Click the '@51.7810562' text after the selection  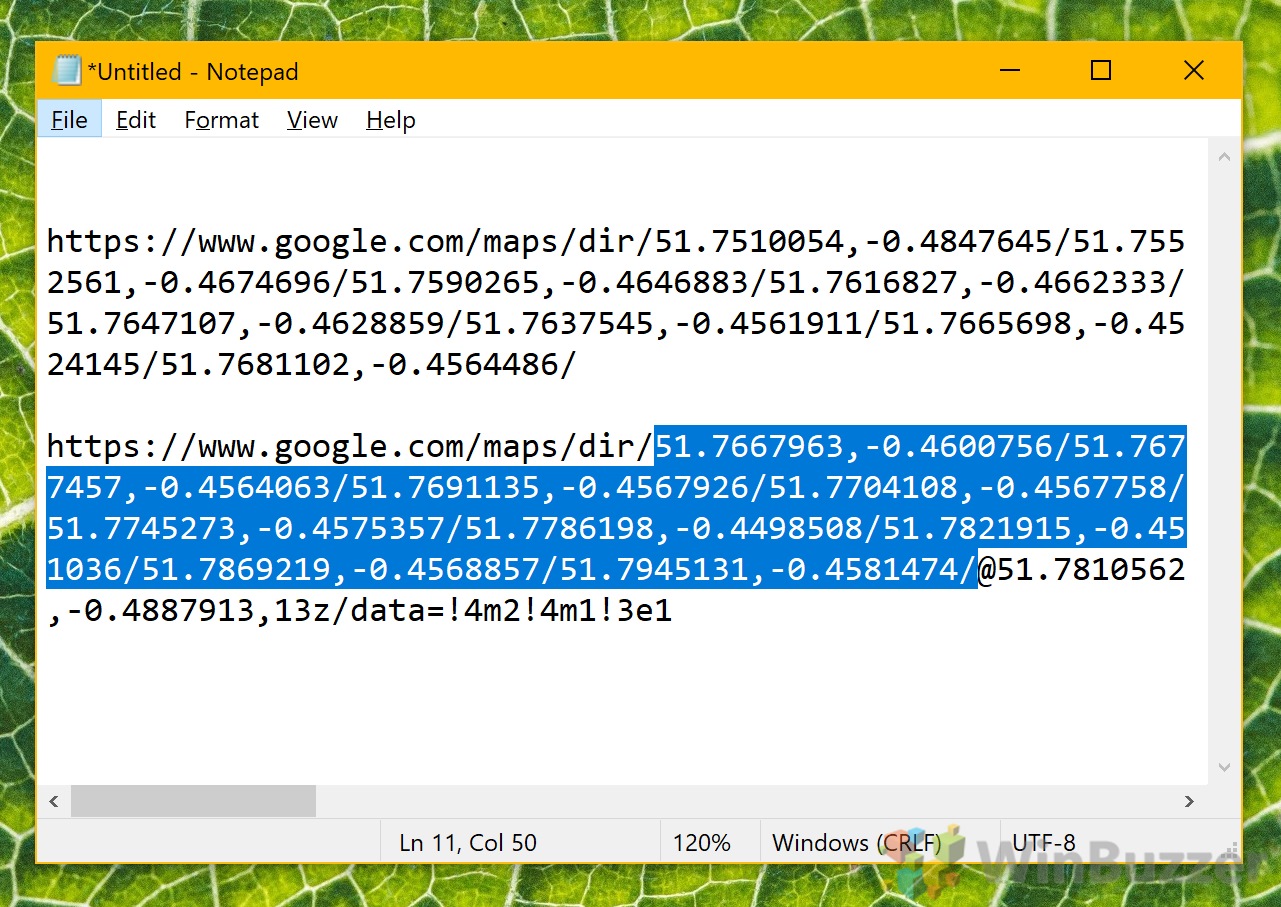tap(1081, 570)
